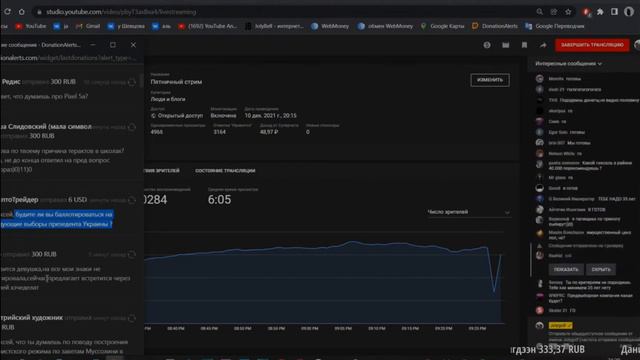This screenshot has width=640, height=360.
Task: Click the replay icon on Редис donation
Action: pos(131,82)
